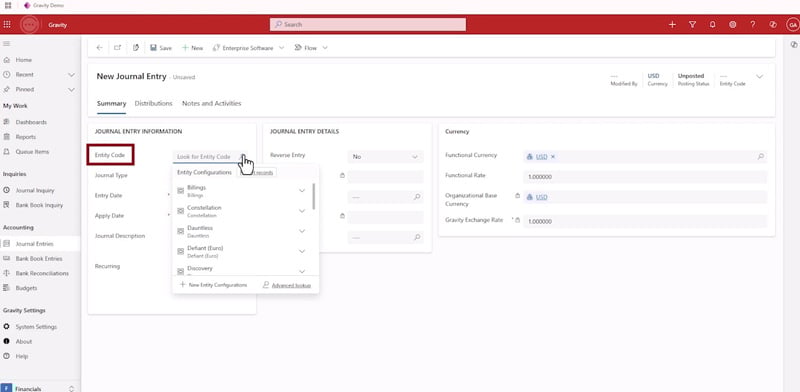This screenshot has height=392, width=800.
Task: Open About in sidebar
Action: 23,341
